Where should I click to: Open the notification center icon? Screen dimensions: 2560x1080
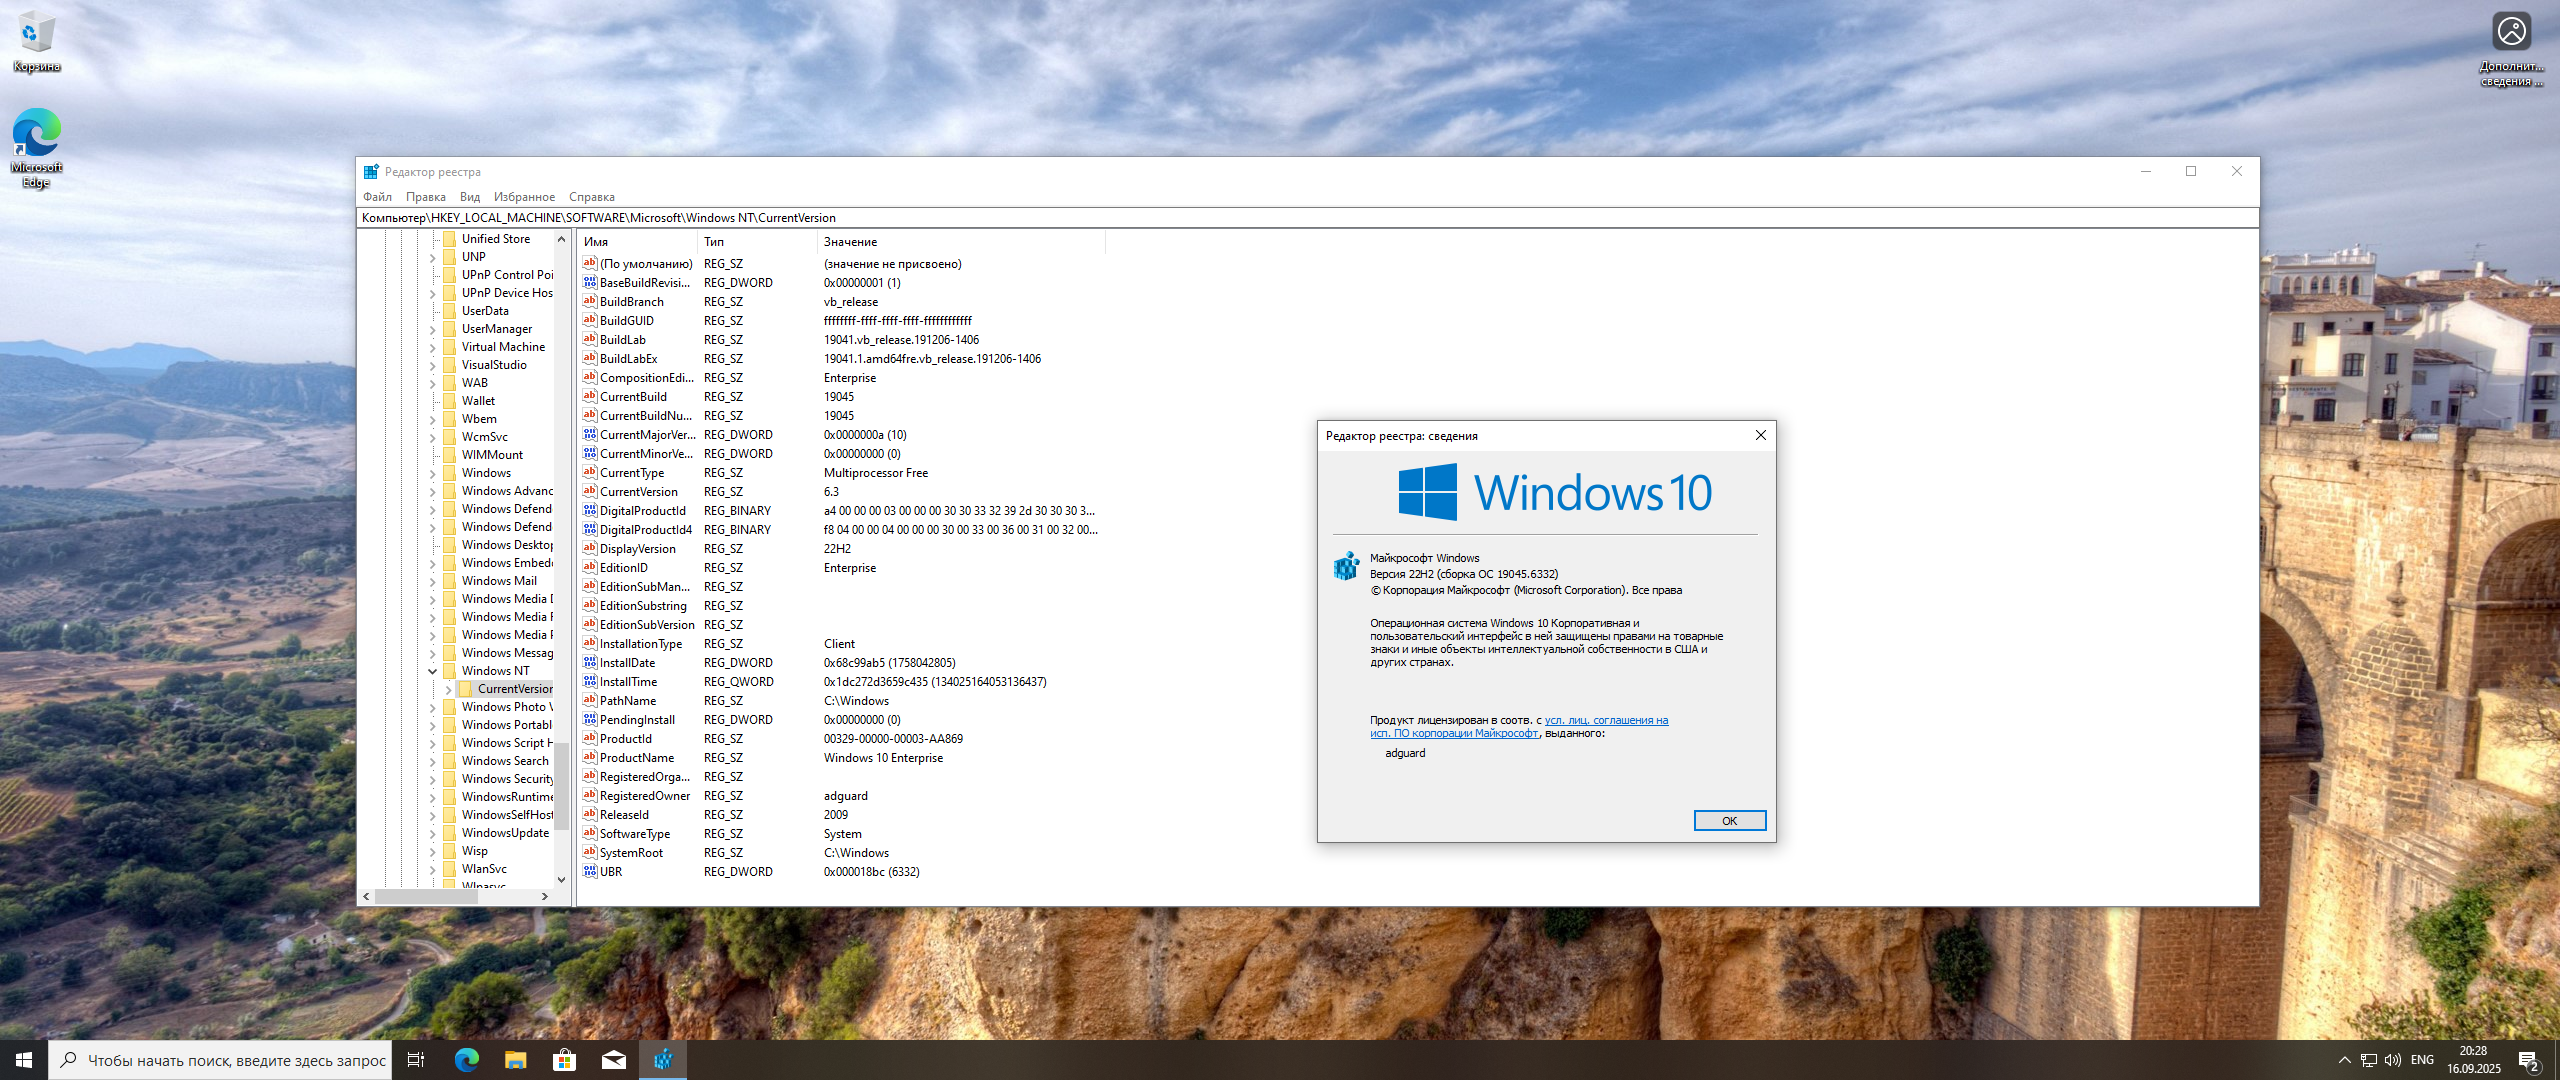pyautogui.click(x=2529, y=1061)
